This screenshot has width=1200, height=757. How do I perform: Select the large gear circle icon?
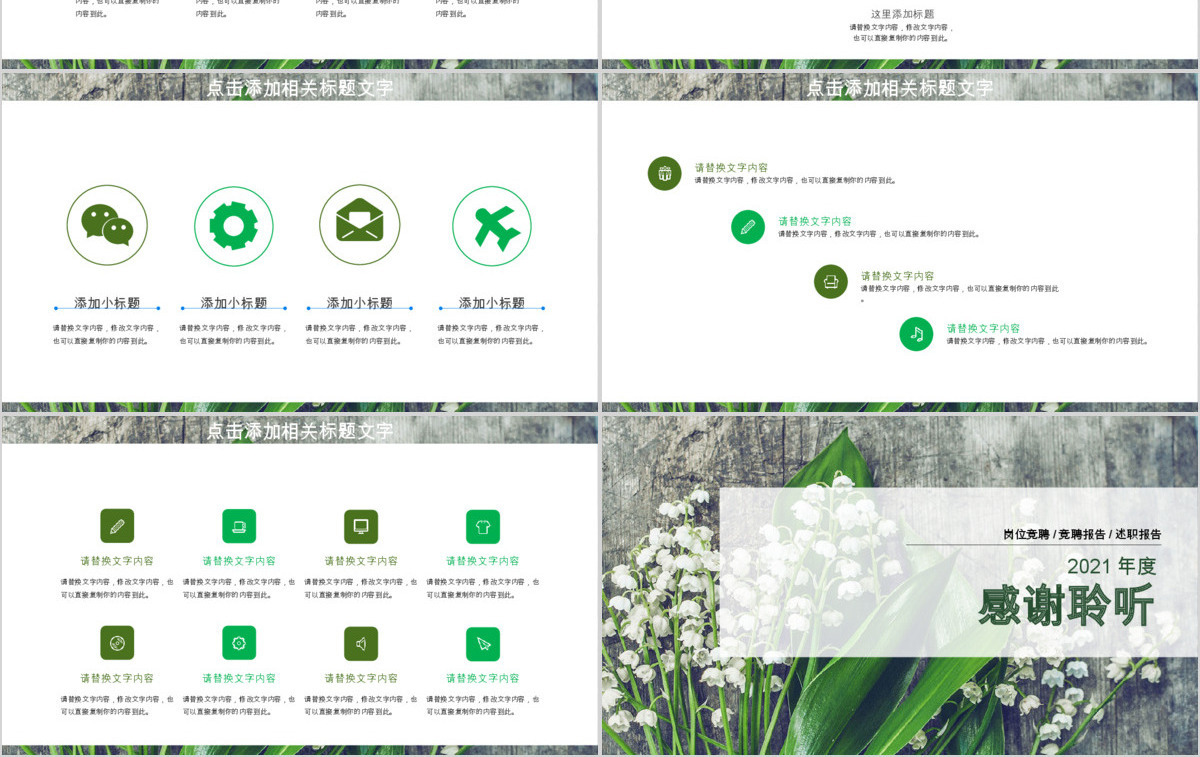pyautogui.click(x=234, y=226)
